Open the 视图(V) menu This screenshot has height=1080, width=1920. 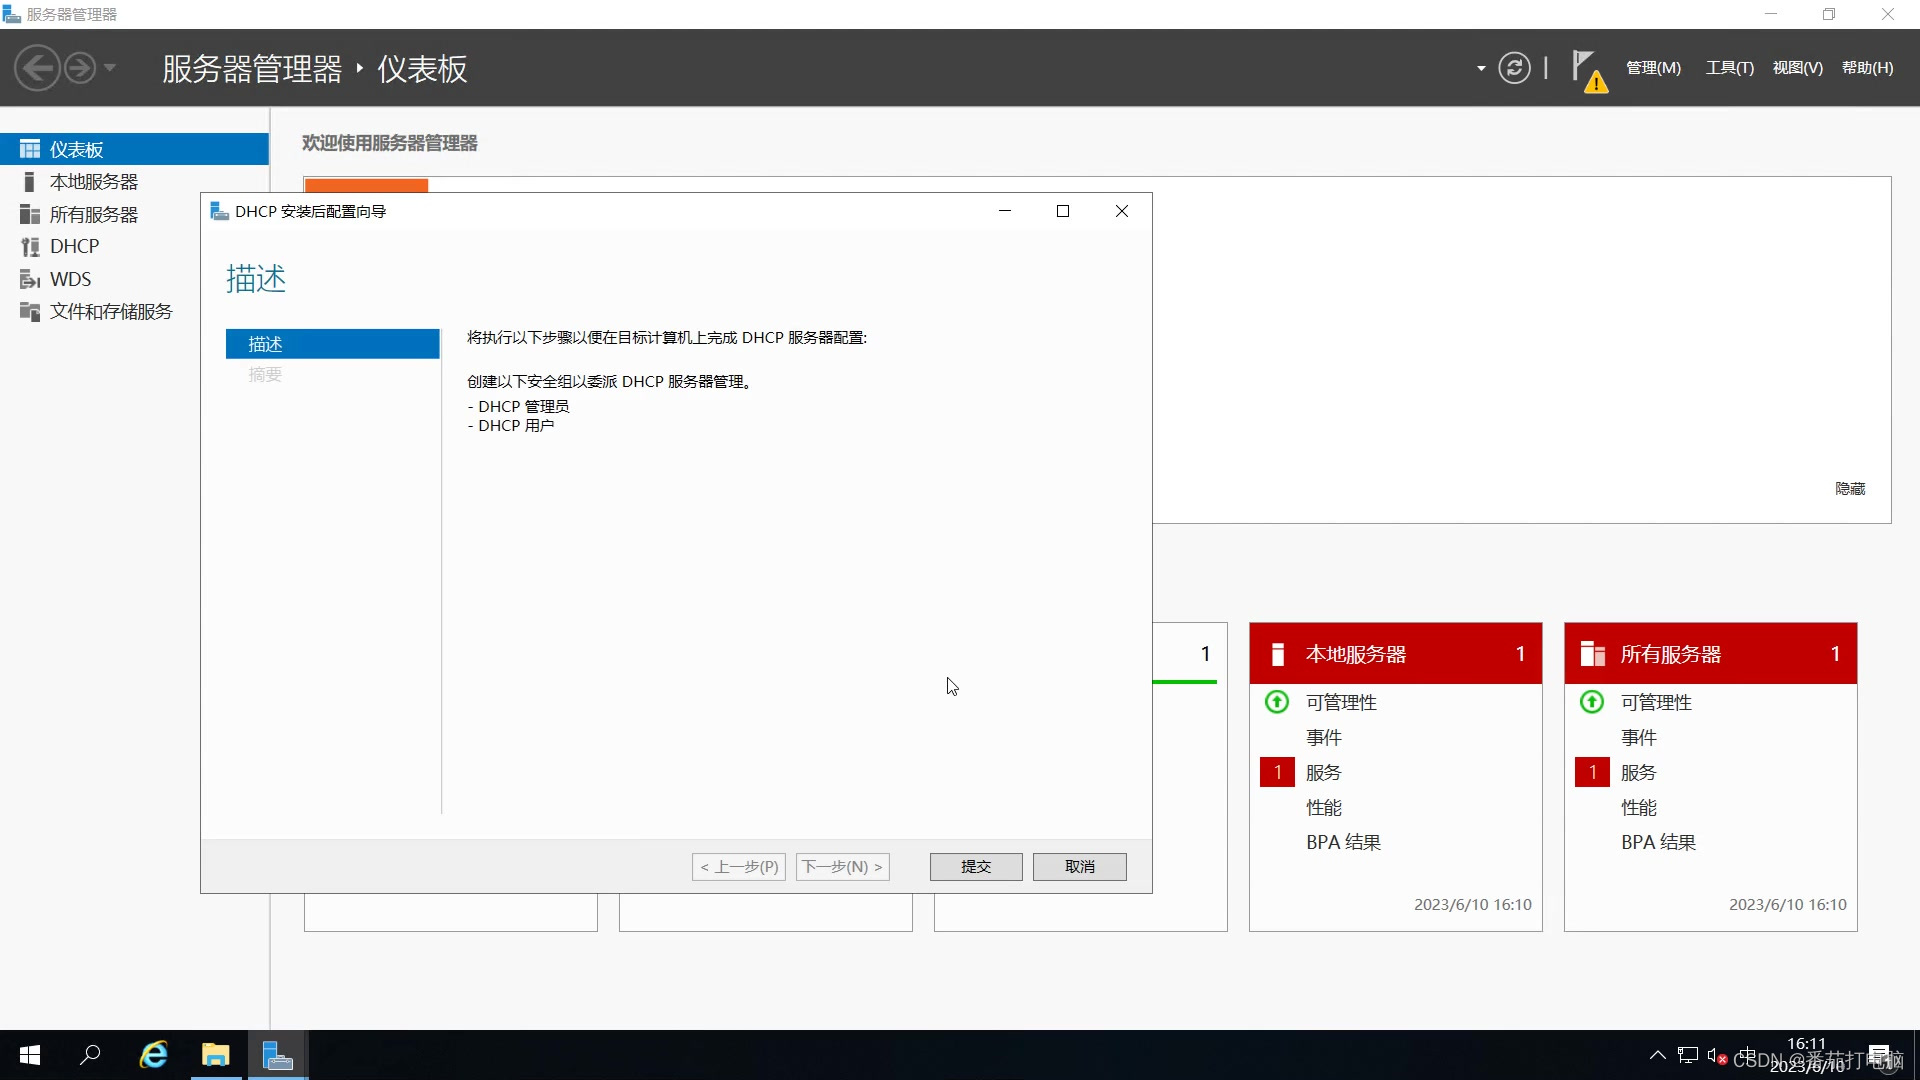[x=1797, y=68]
